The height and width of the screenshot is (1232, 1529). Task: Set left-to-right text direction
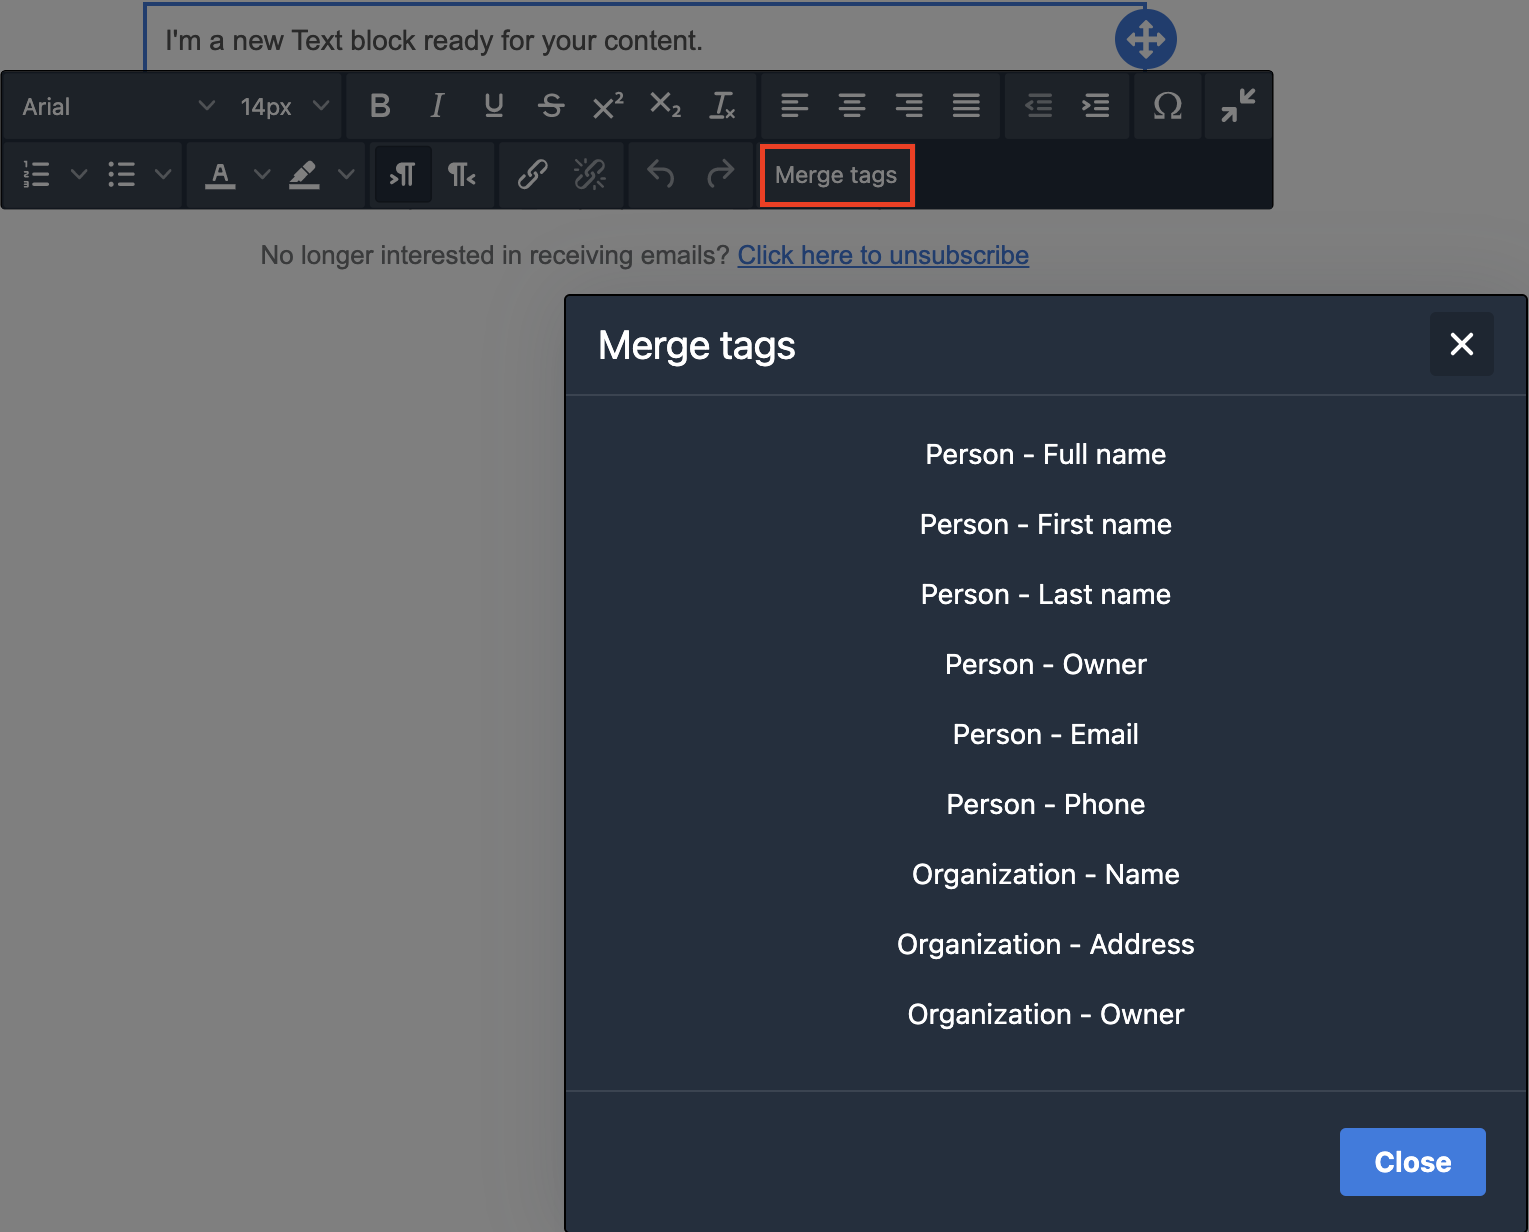tap(403, 175)
